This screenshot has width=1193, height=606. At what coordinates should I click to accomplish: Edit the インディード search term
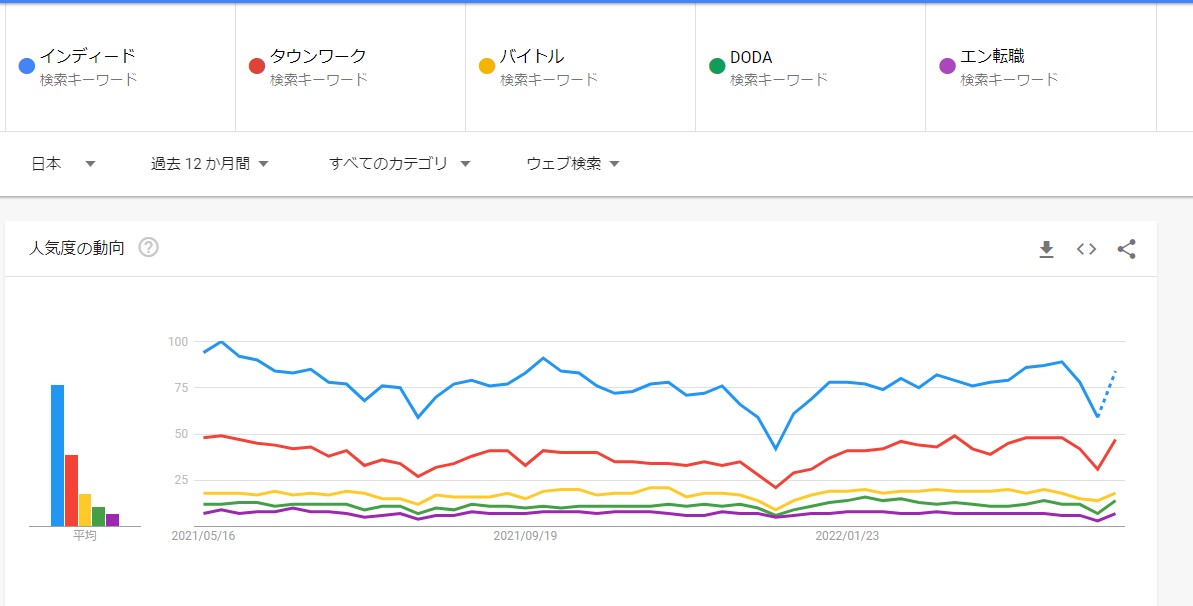coord(88,56)
